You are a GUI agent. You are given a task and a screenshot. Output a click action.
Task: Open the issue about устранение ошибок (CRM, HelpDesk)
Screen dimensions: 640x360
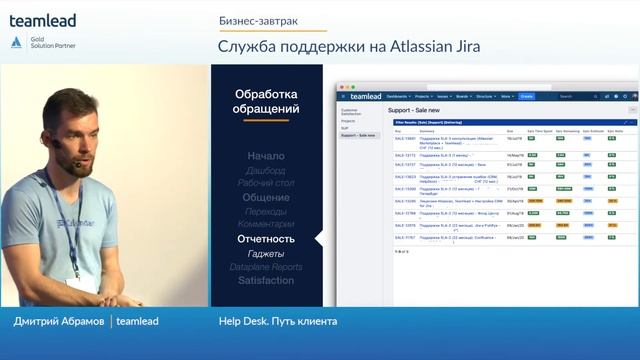coord(459,179)
